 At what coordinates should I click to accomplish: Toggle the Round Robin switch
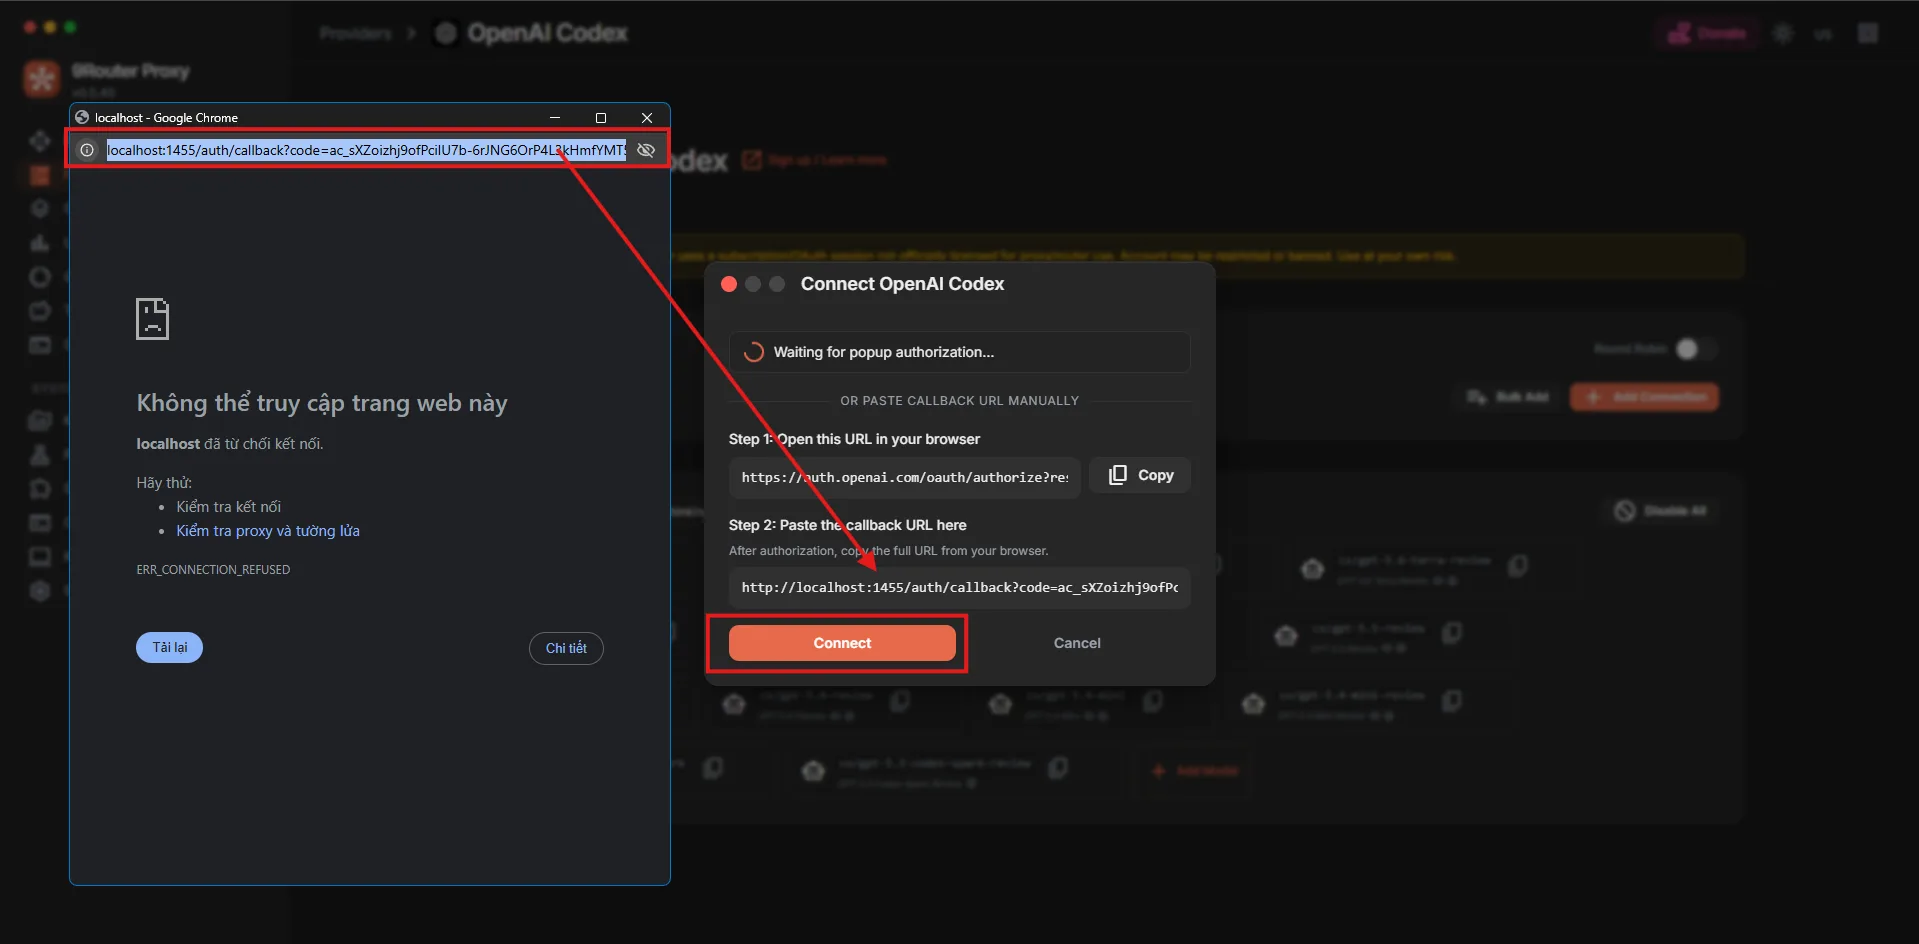[1696, 349]
